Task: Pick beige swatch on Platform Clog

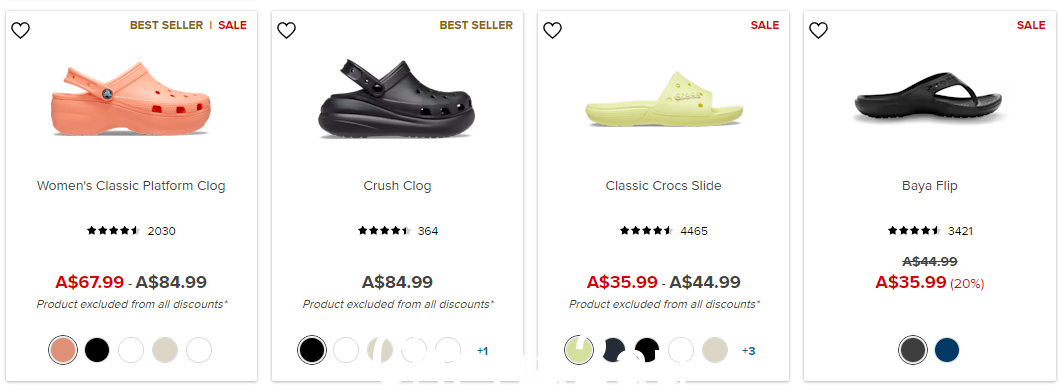Action: coord(165,350)
